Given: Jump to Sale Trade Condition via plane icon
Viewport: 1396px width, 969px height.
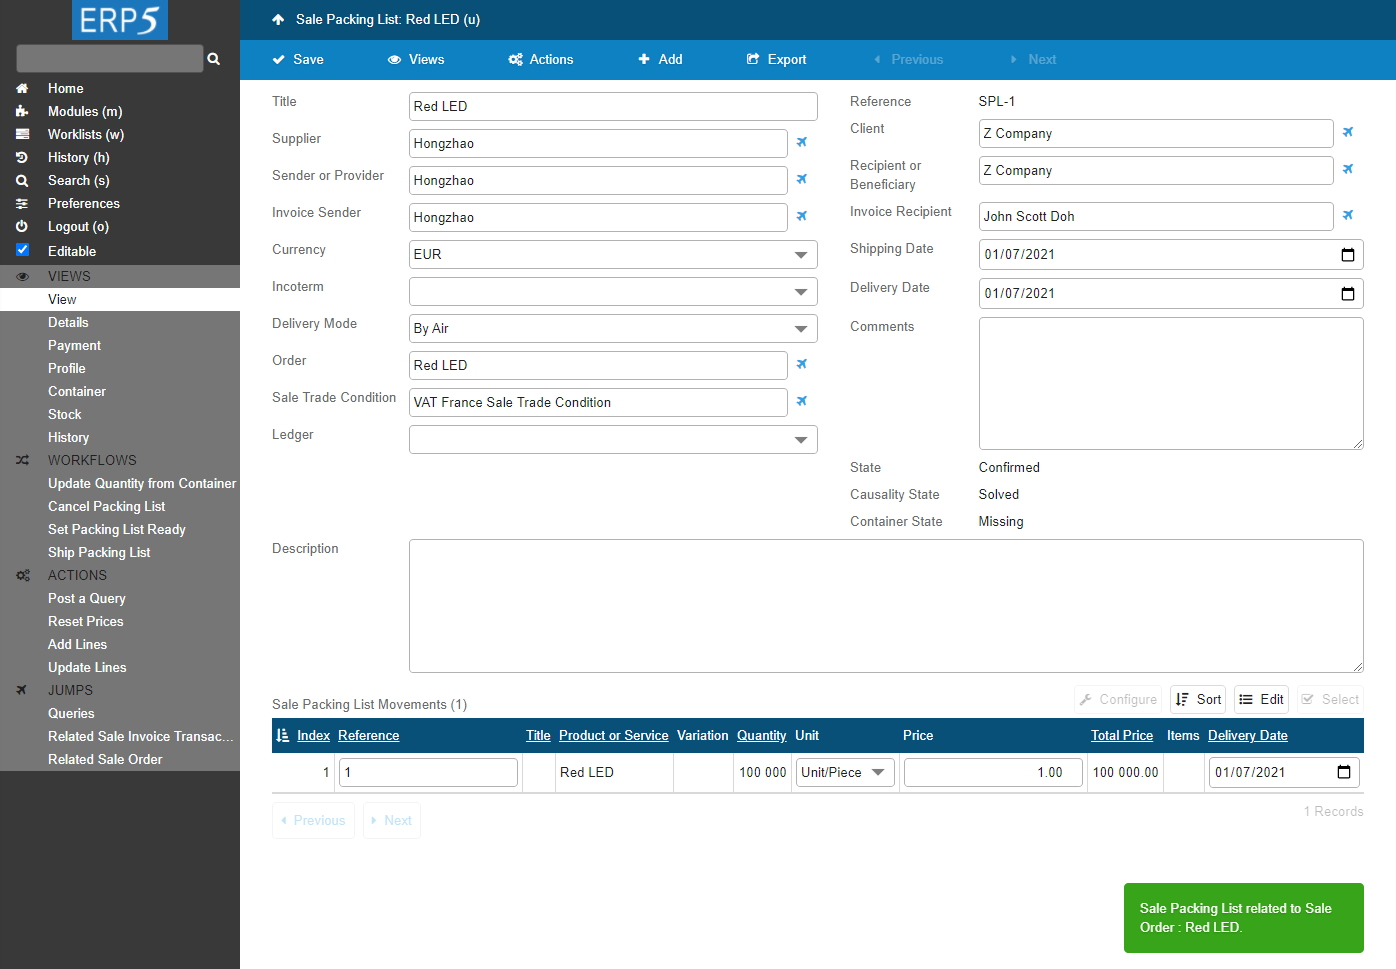Looking at the screenshot, I should (802, 401).
